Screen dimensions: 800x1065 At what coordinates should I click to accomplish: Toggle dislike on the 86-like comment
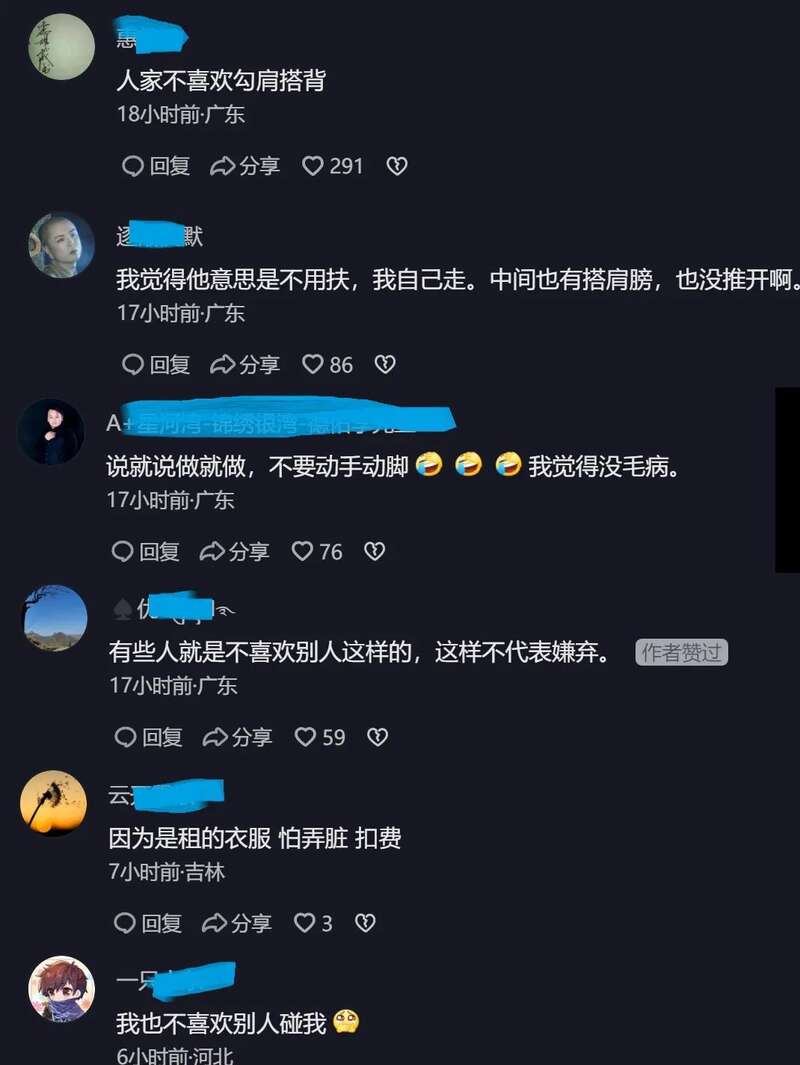click(385, 365)
